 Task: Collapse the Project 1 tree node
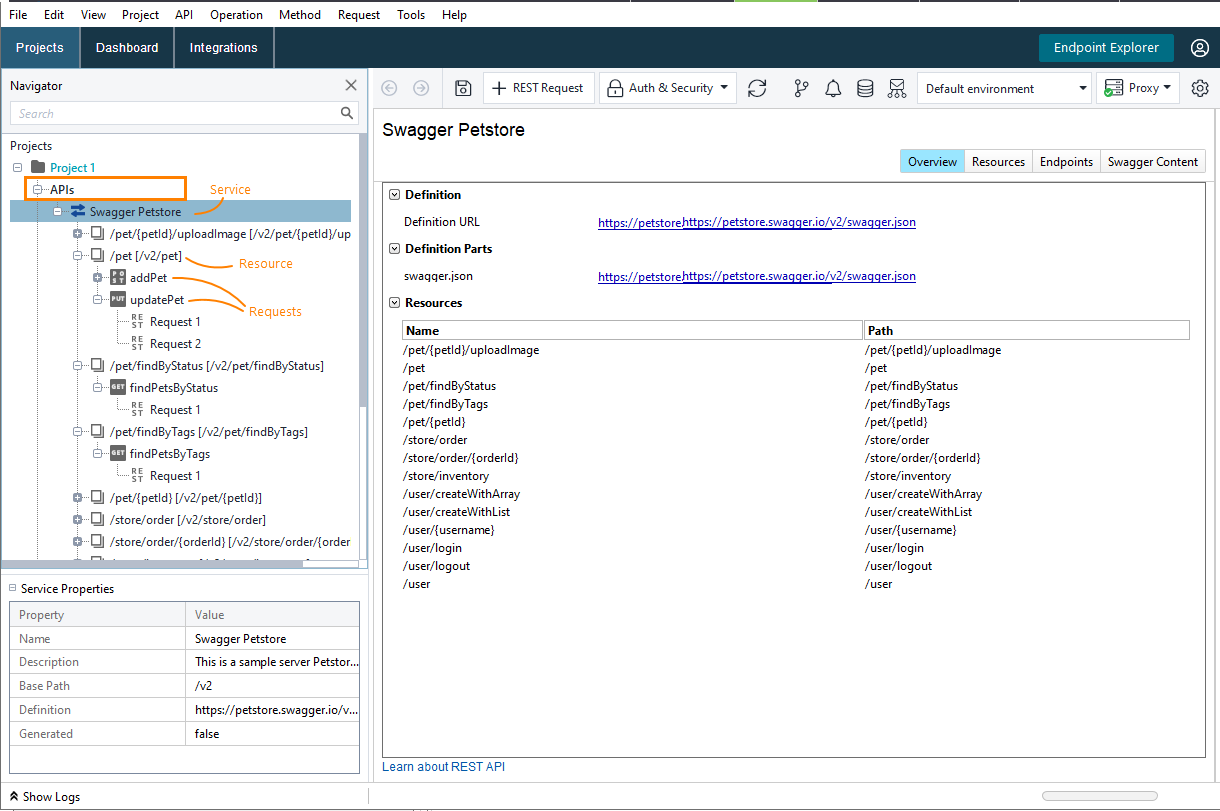tap(17, 167)
